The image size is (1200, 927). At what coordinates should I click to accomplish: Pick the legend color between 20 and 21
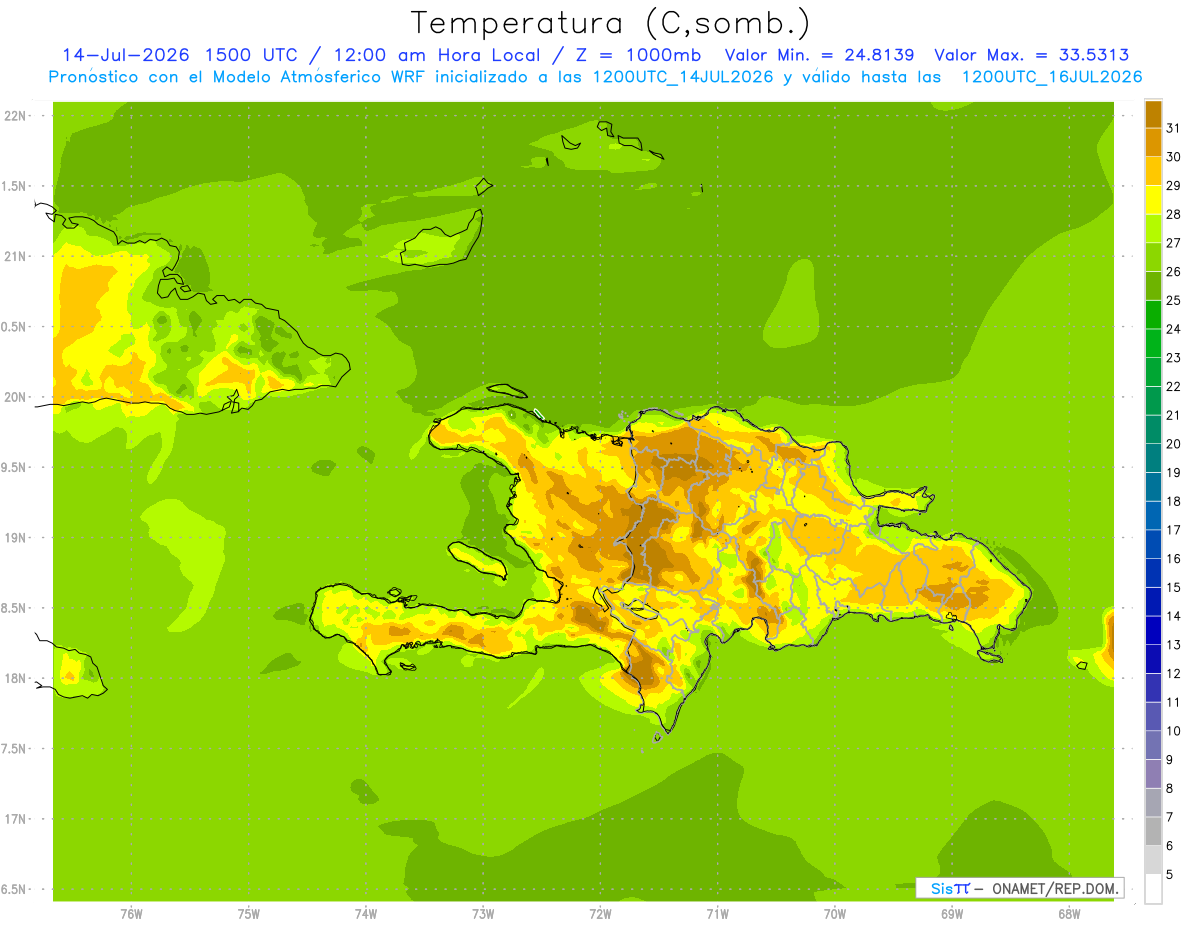point(1153,429)
